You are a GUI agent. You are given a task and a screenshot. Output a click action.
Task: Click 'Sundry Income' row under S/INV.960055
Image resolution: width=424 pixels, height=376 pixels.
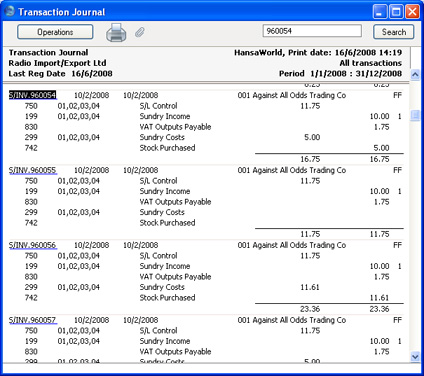pyautogui.click(x=165, y=191)
